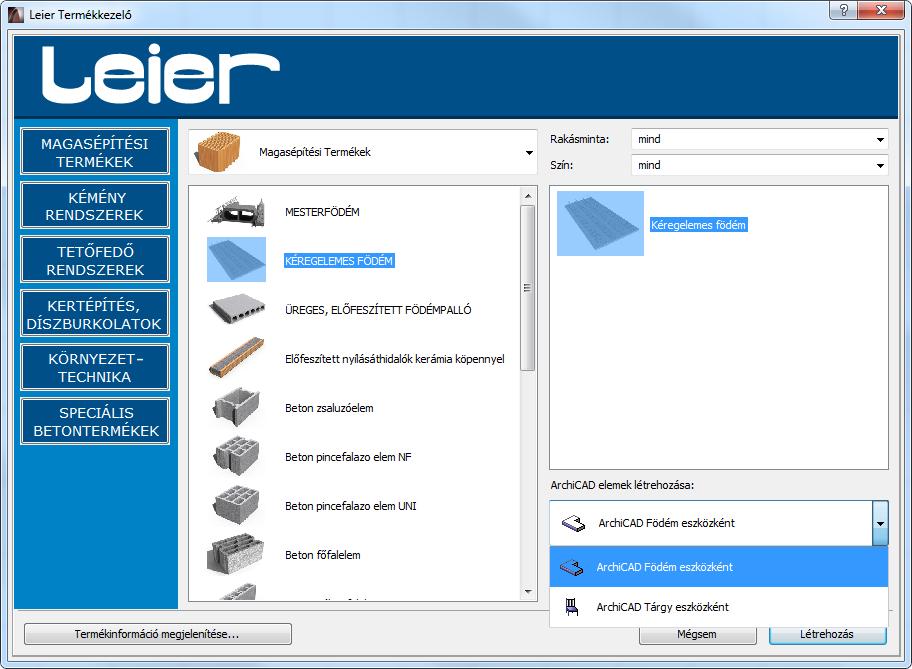Click the product list scrollbar thumb
Image resolution: width=912 pixels, height=669 pixels.
click(x=528, y=288)
